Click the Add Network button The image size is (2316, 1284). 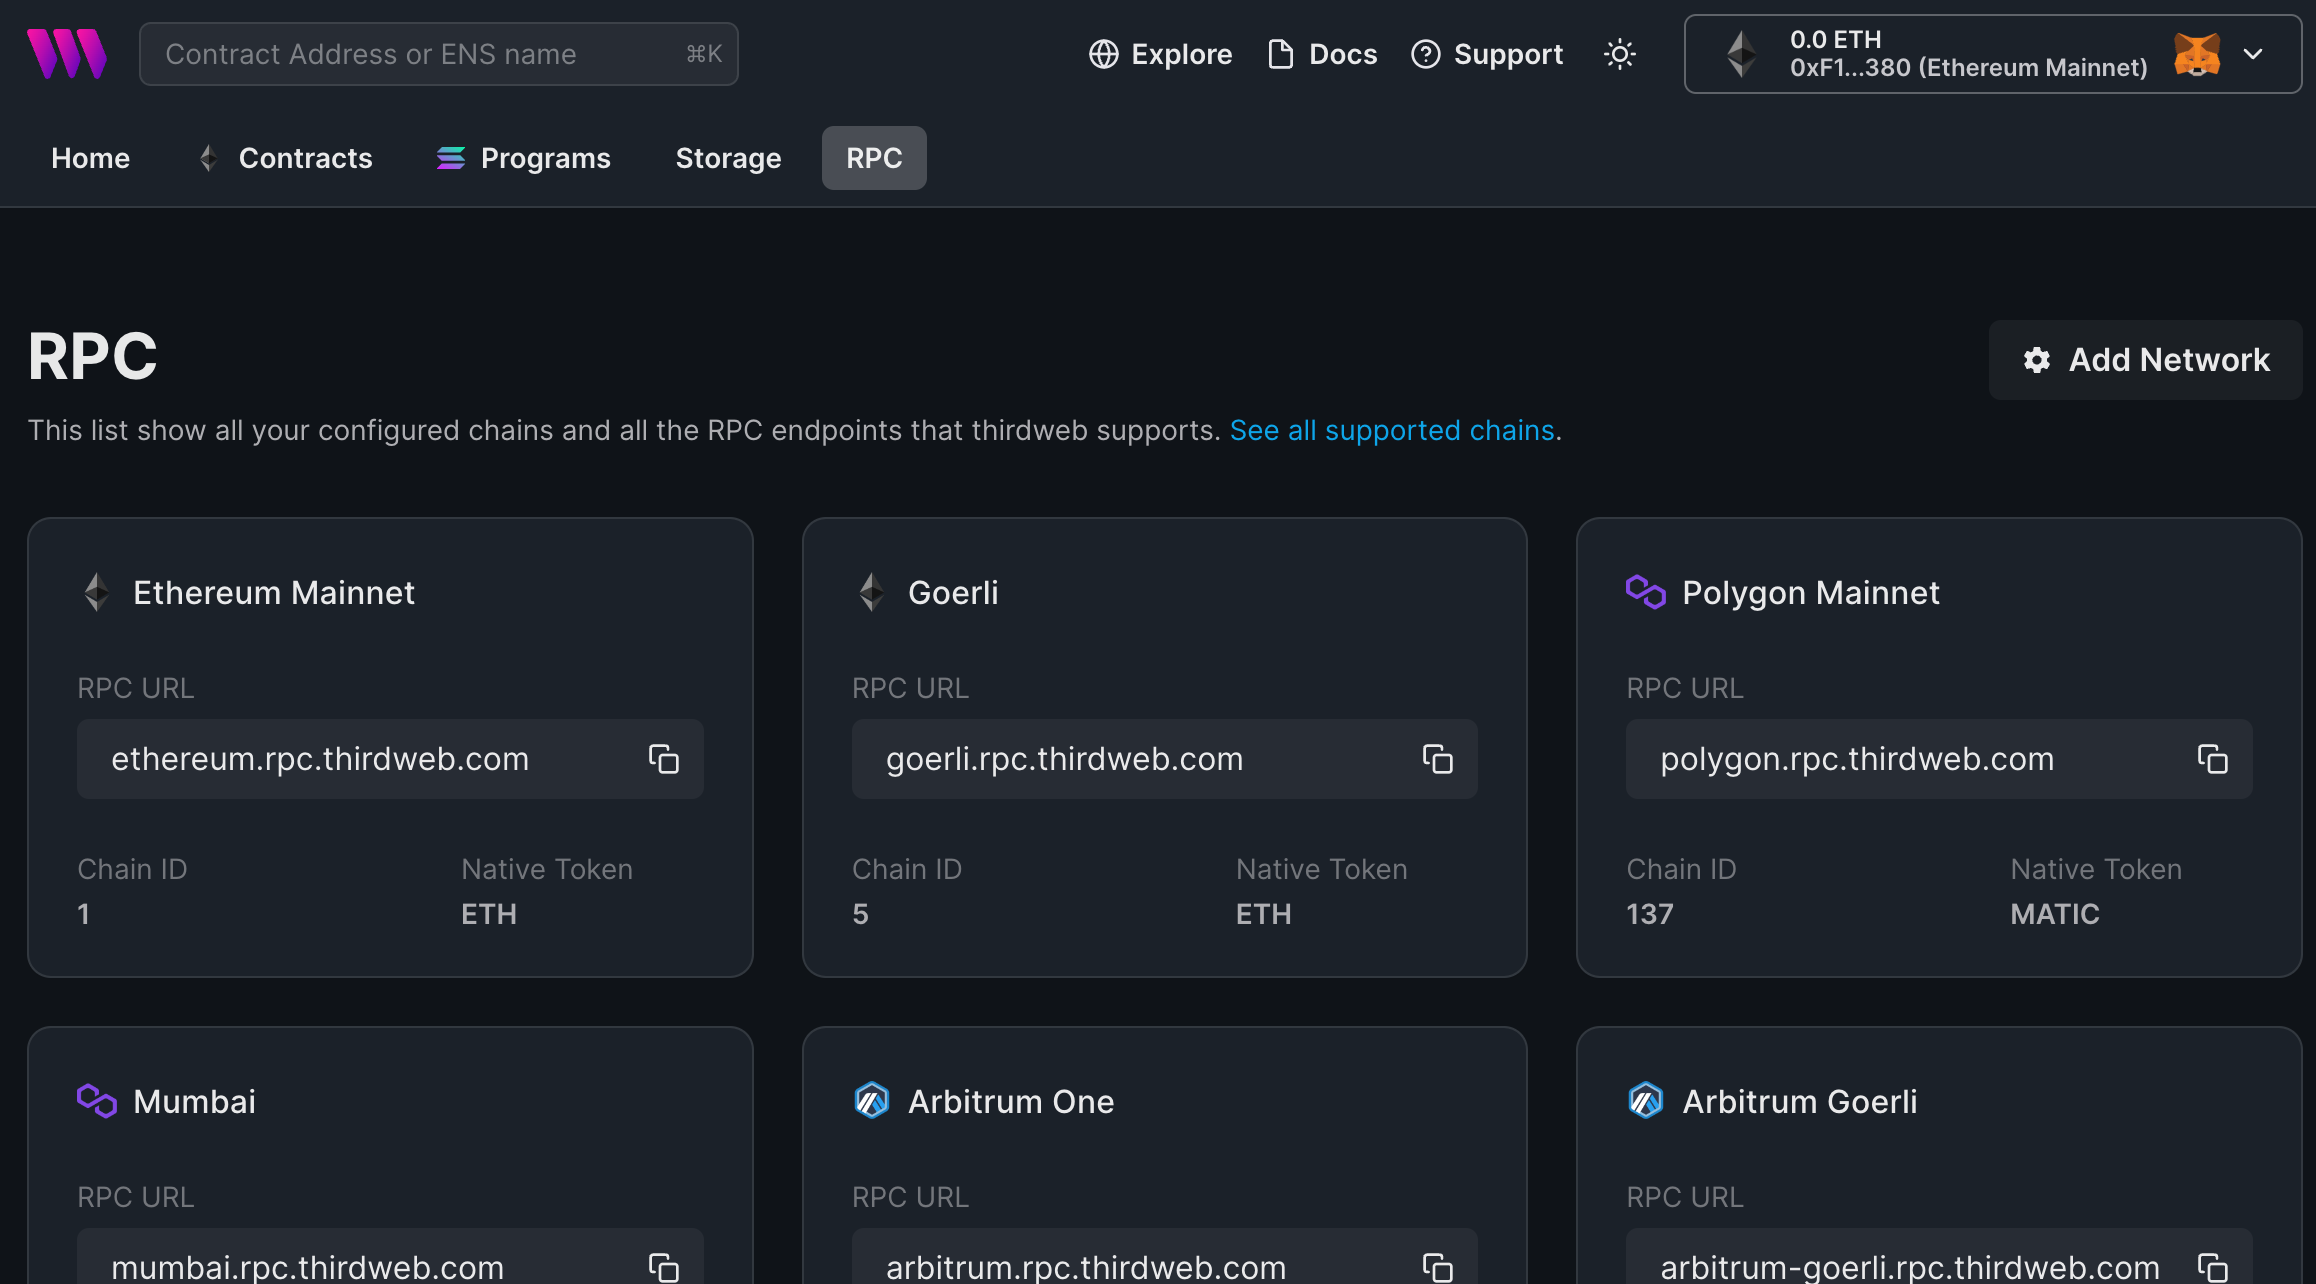(x=2145, y=360)
